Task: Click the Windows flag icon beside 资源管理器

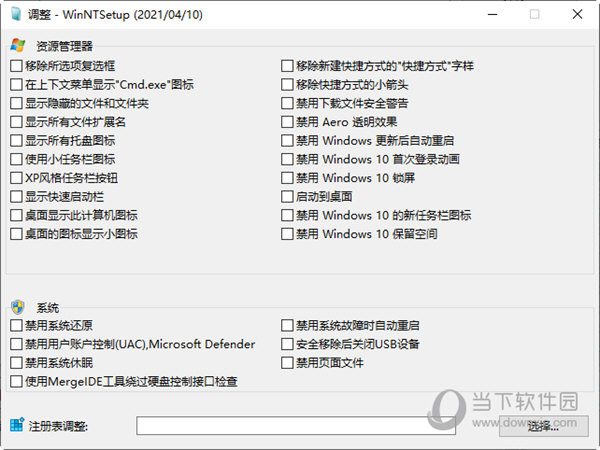Action: [18, 45]
